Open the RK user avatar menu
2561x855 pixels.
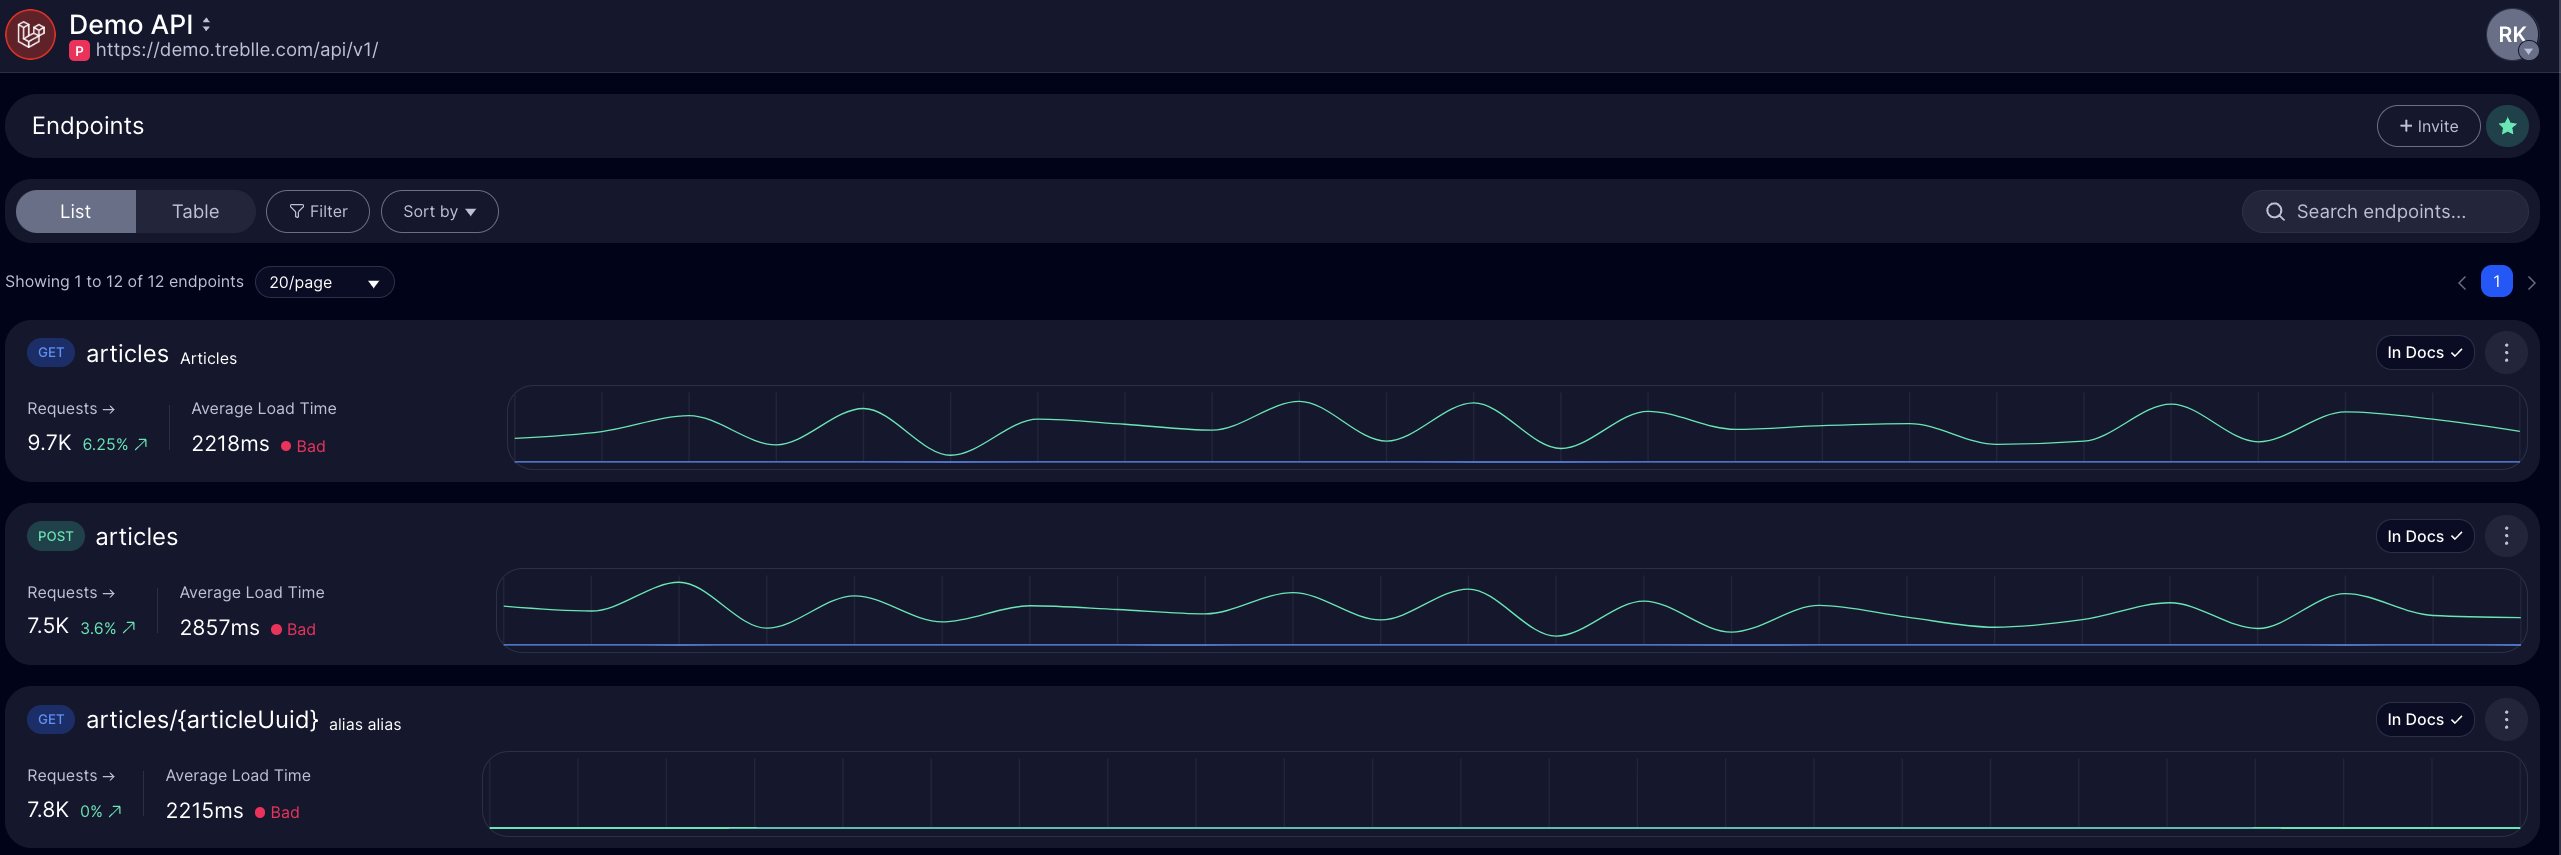(2510, 35)
